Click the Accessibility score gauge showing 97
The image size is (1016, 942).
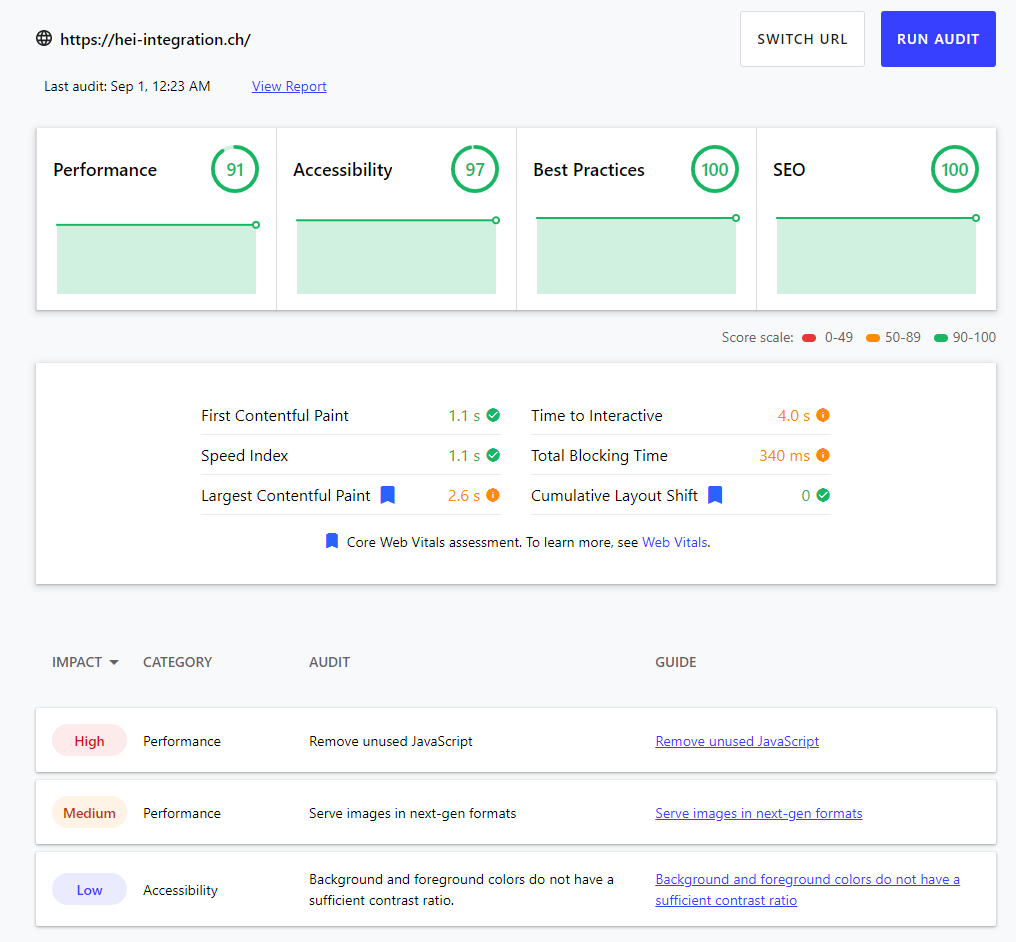coord(475,170)
